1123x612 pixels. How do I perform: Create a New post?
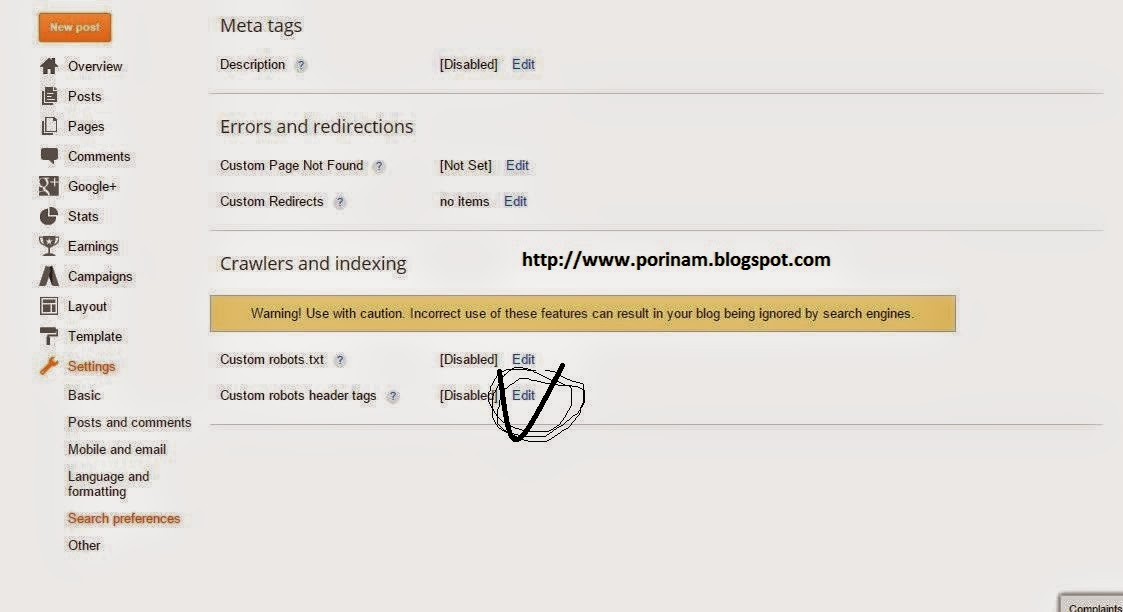point(74,27)
